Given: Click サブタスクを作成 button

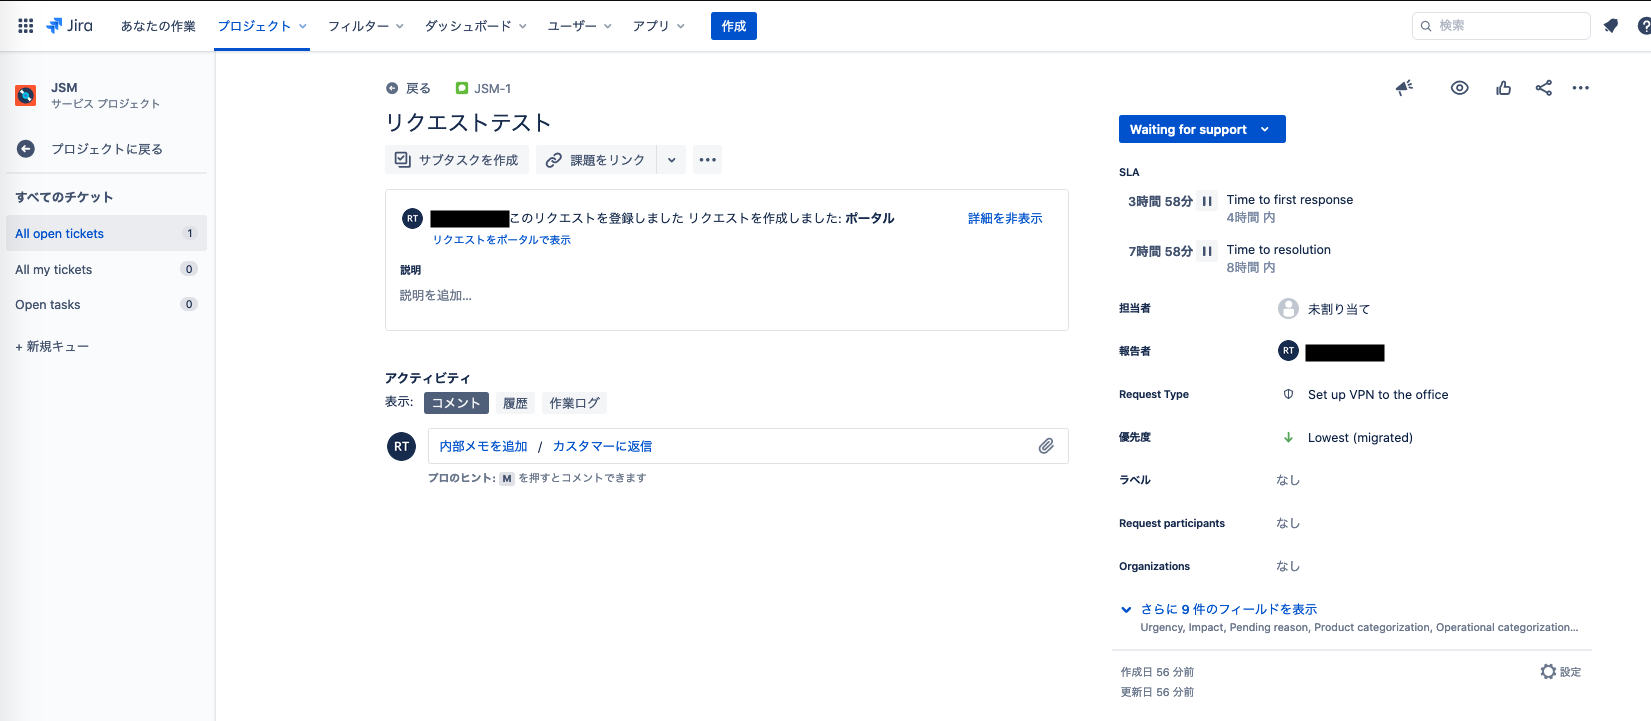Looking at the screenshot, I should tap(457, 160).
